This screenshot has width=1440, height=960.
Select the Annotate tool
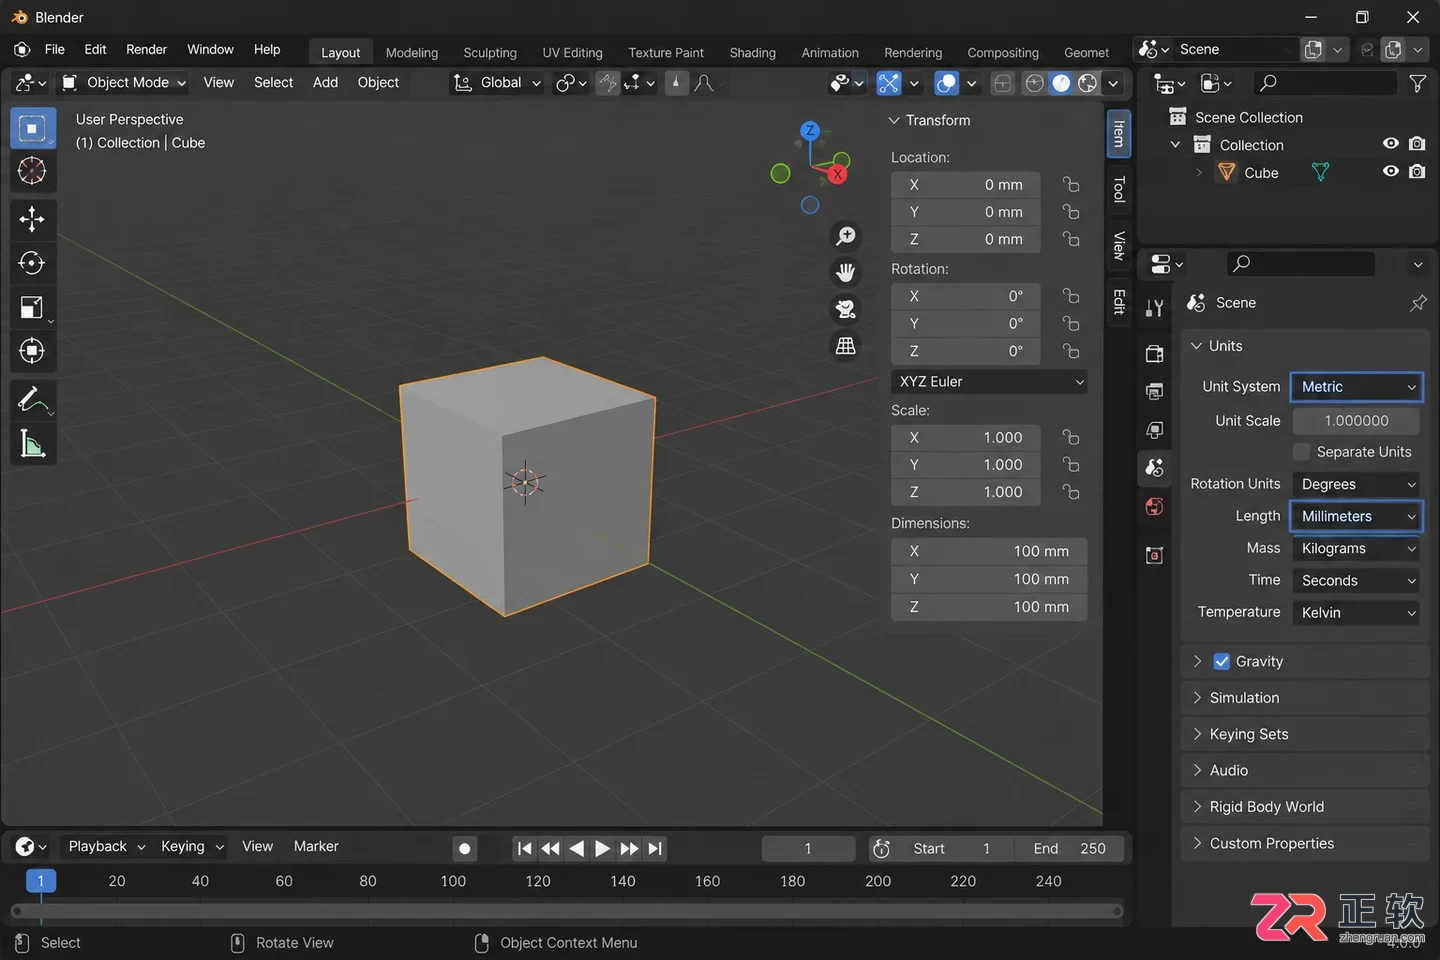32,400
